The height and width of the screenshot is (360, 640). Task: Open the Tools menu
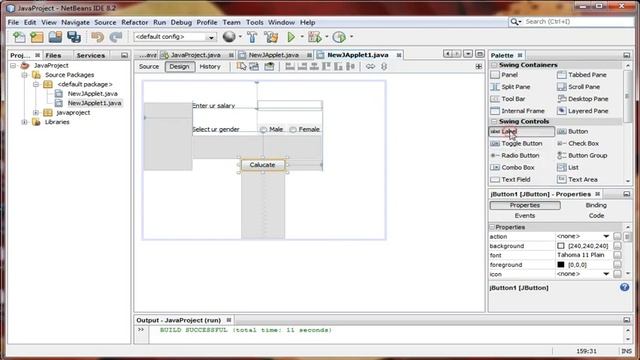[254, 22]
